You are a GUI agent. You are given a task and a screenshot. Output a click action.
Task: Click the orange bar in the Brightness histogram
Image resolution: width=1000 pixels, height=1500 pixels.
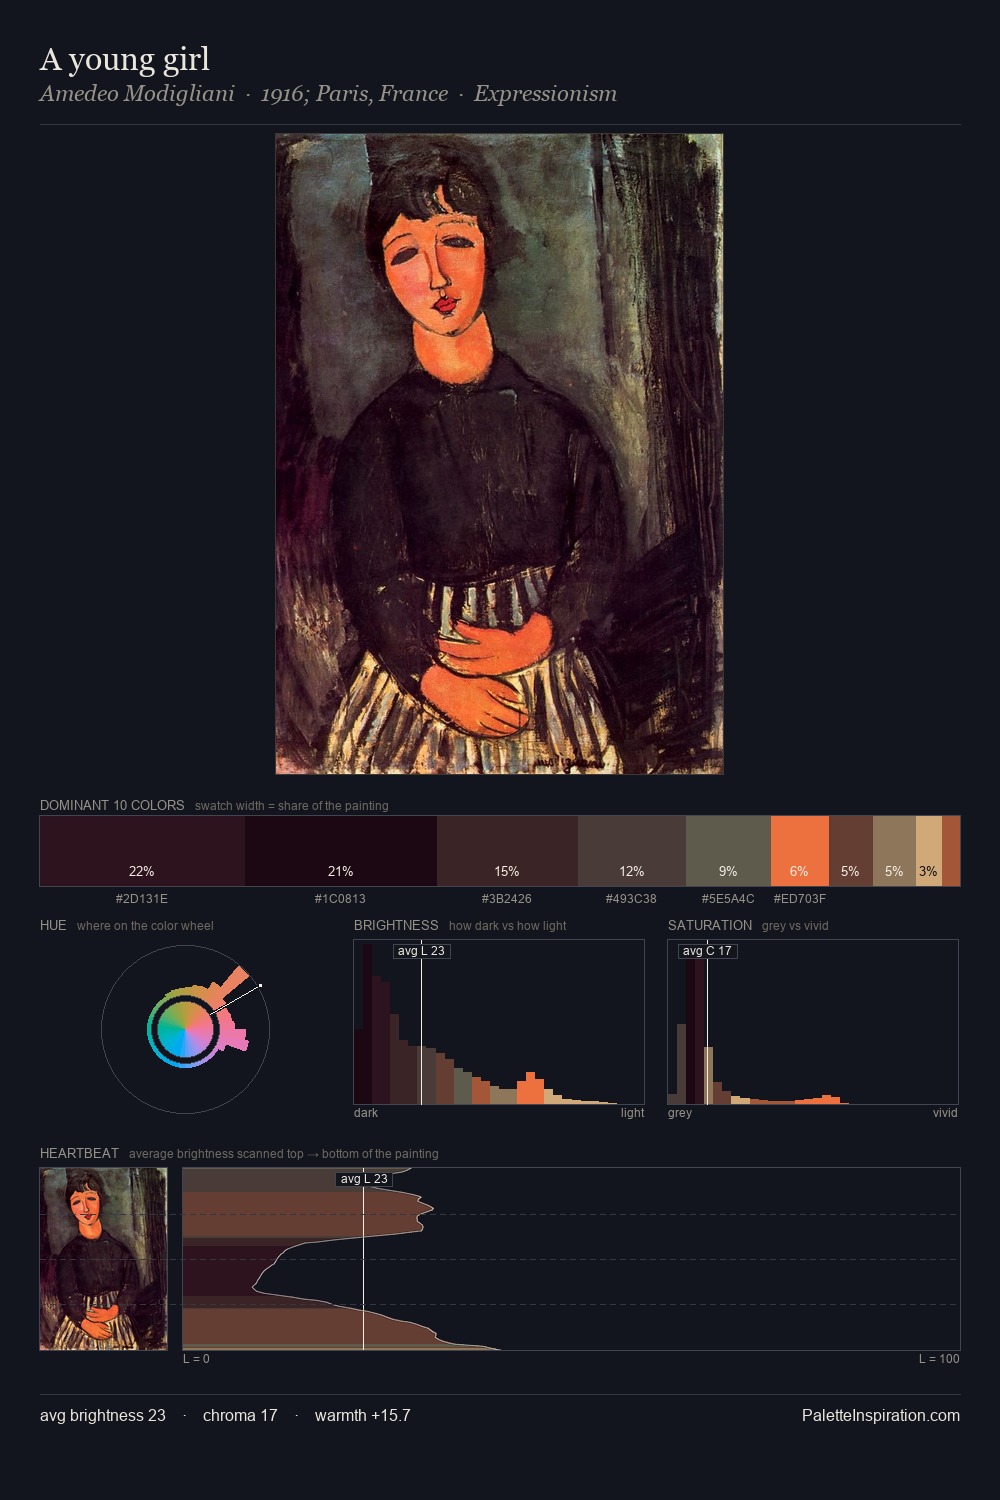pos(530,1088)
